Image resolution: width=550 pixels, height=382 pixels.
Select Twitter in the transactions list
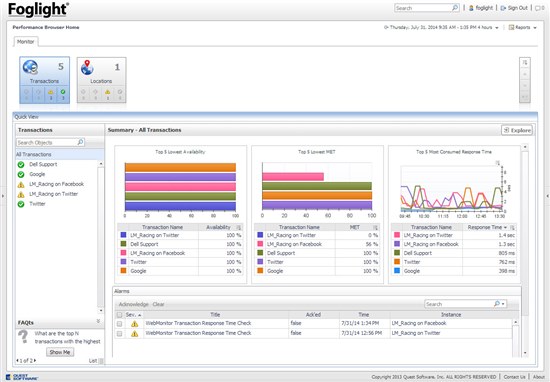tap(38, 204)
